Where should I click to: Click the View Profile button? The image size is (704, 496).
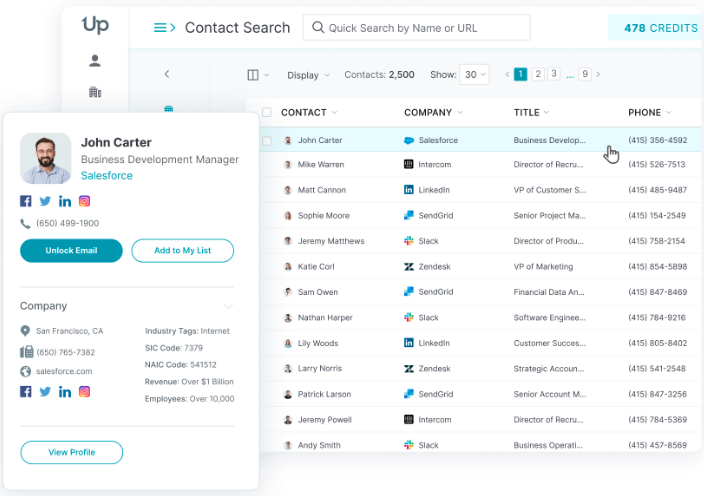71,452
